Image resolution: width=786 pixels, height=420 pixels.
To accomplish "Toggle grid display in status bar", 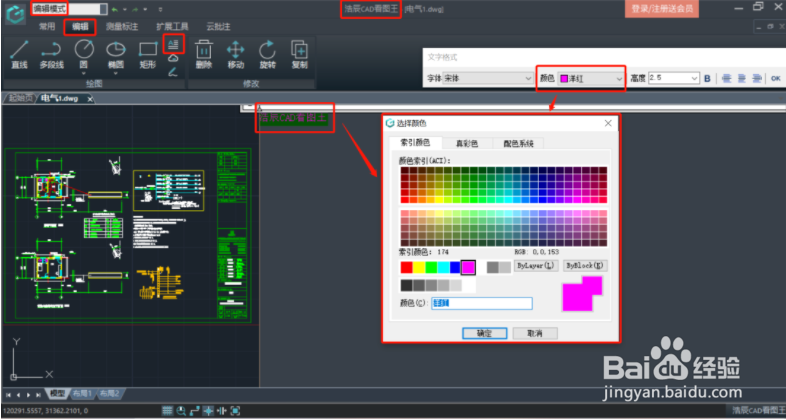I will tap(167, 410).
